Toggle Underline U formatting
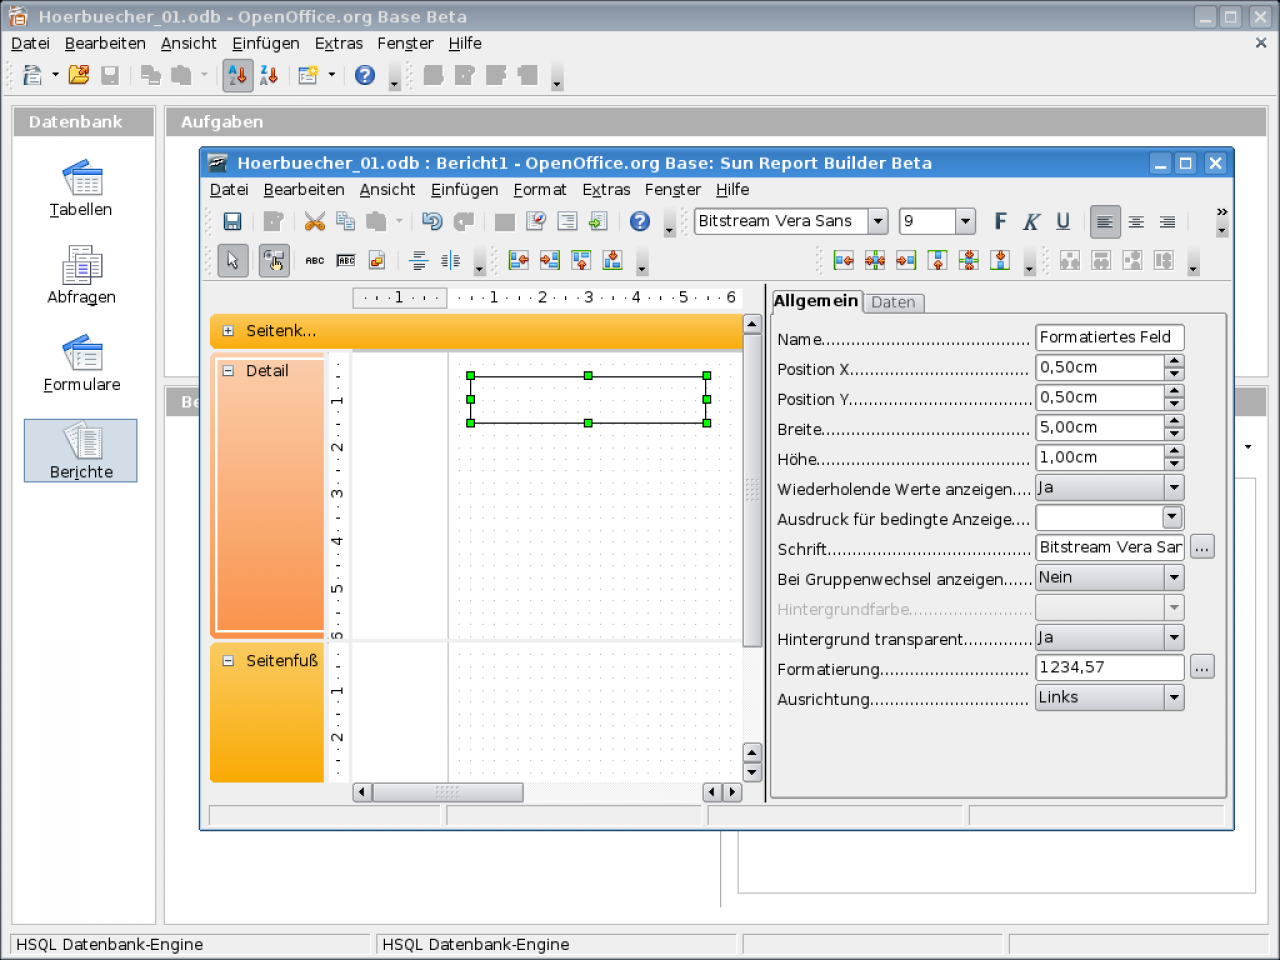 1063,221
